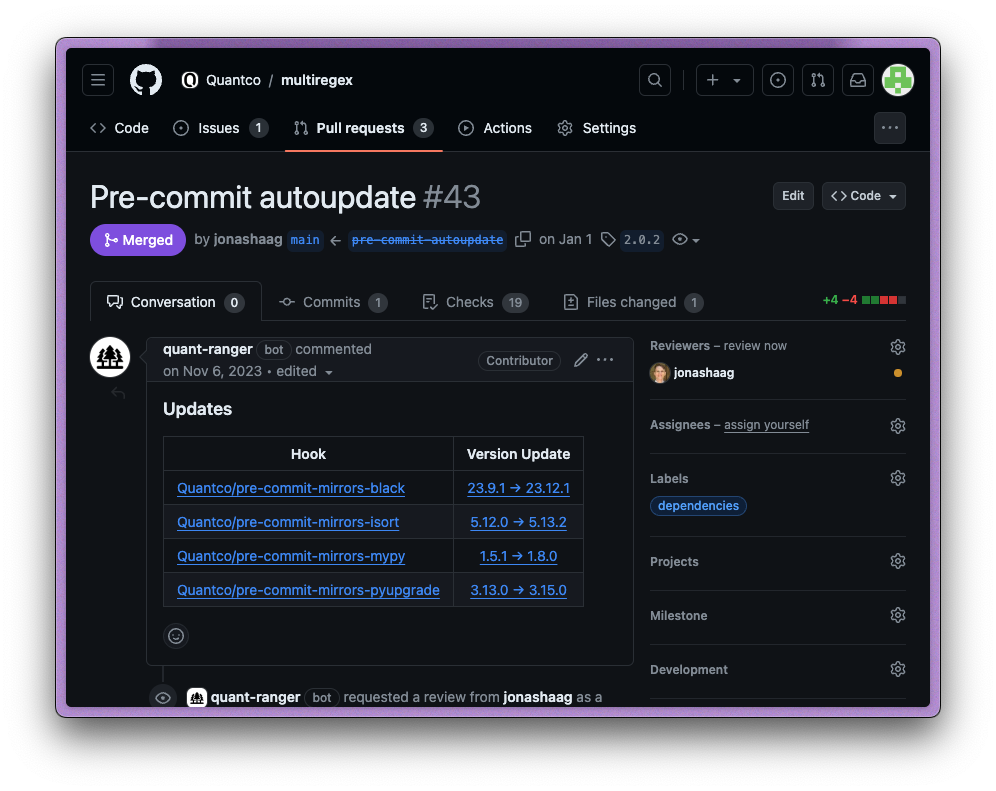Click jonashaag pending review status dot
Viewport: 996px width, 791px height.
[x=898, y=373]
